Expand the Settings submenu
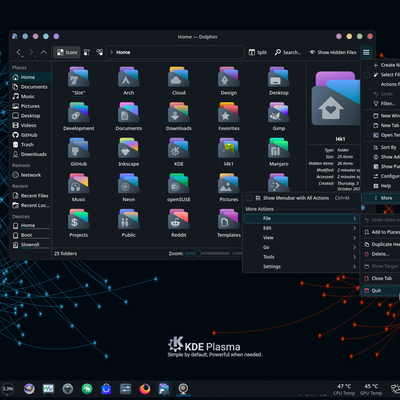Image resolution: width=400 pixels, height=400 pixels. [301, 267]
